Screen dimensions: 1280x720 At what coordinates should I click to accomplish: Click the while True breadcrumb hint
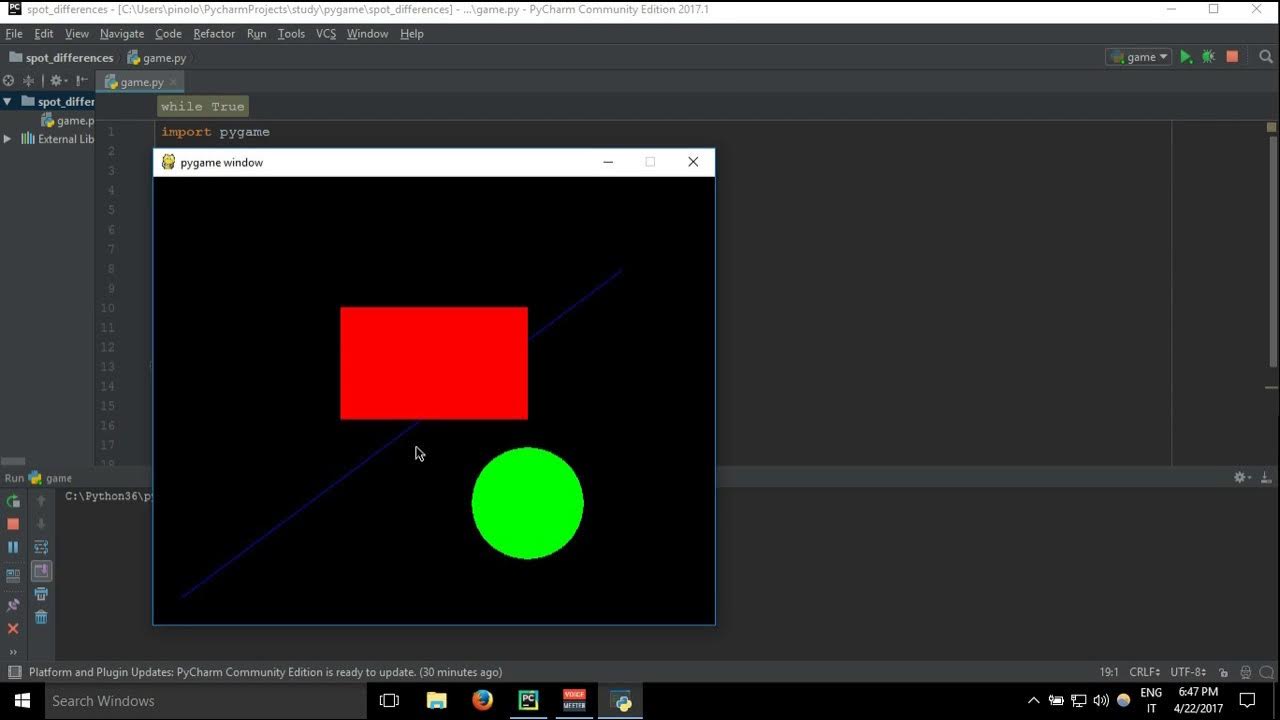click(x=202, y=106)
